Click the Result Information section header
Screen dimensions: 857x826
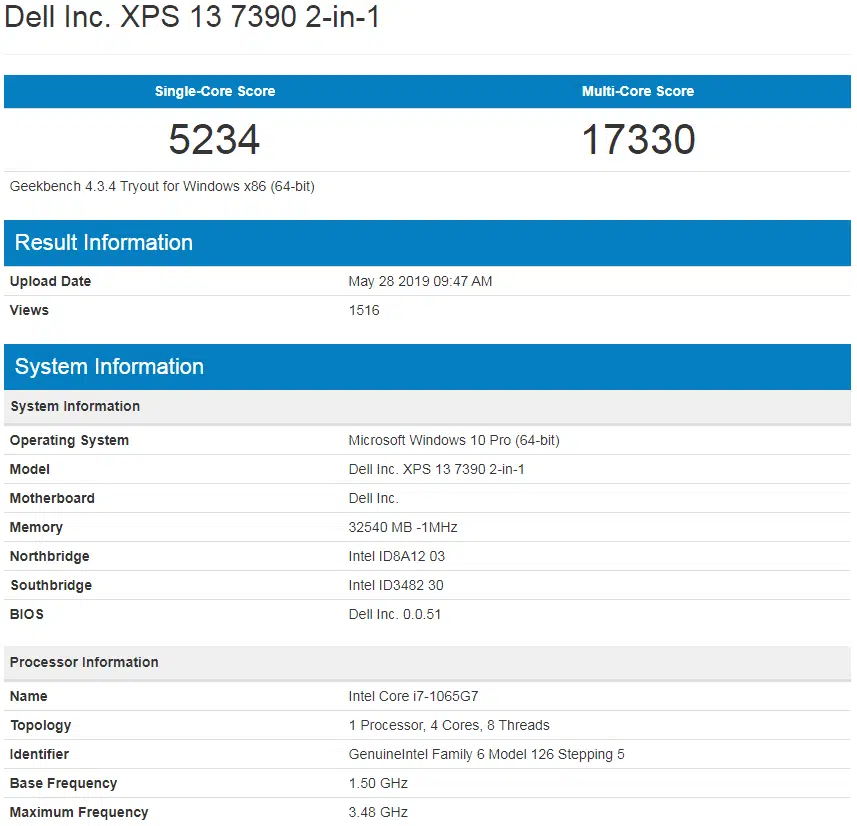coord(427,243)
